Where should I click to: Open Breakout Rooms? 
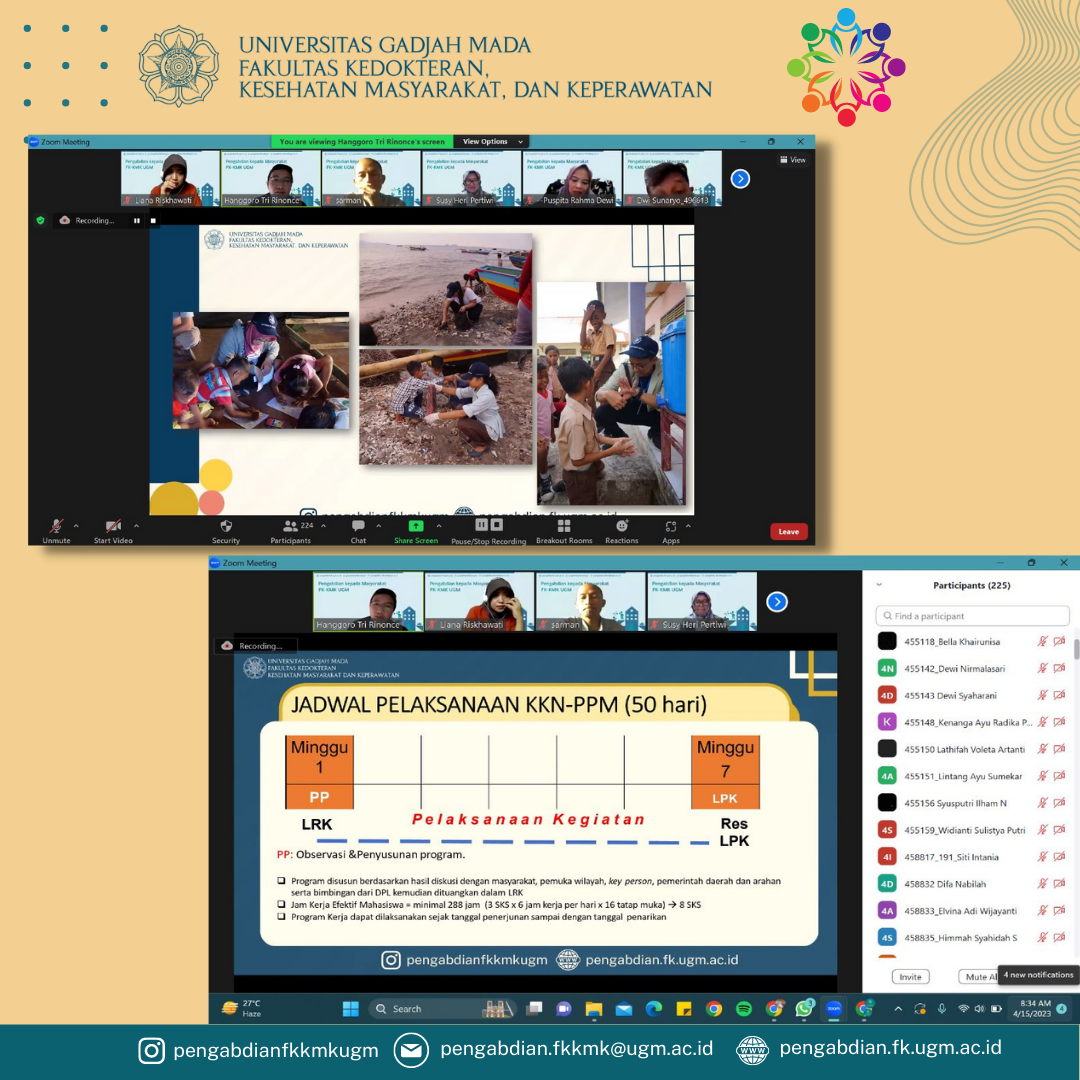[564, 526]
